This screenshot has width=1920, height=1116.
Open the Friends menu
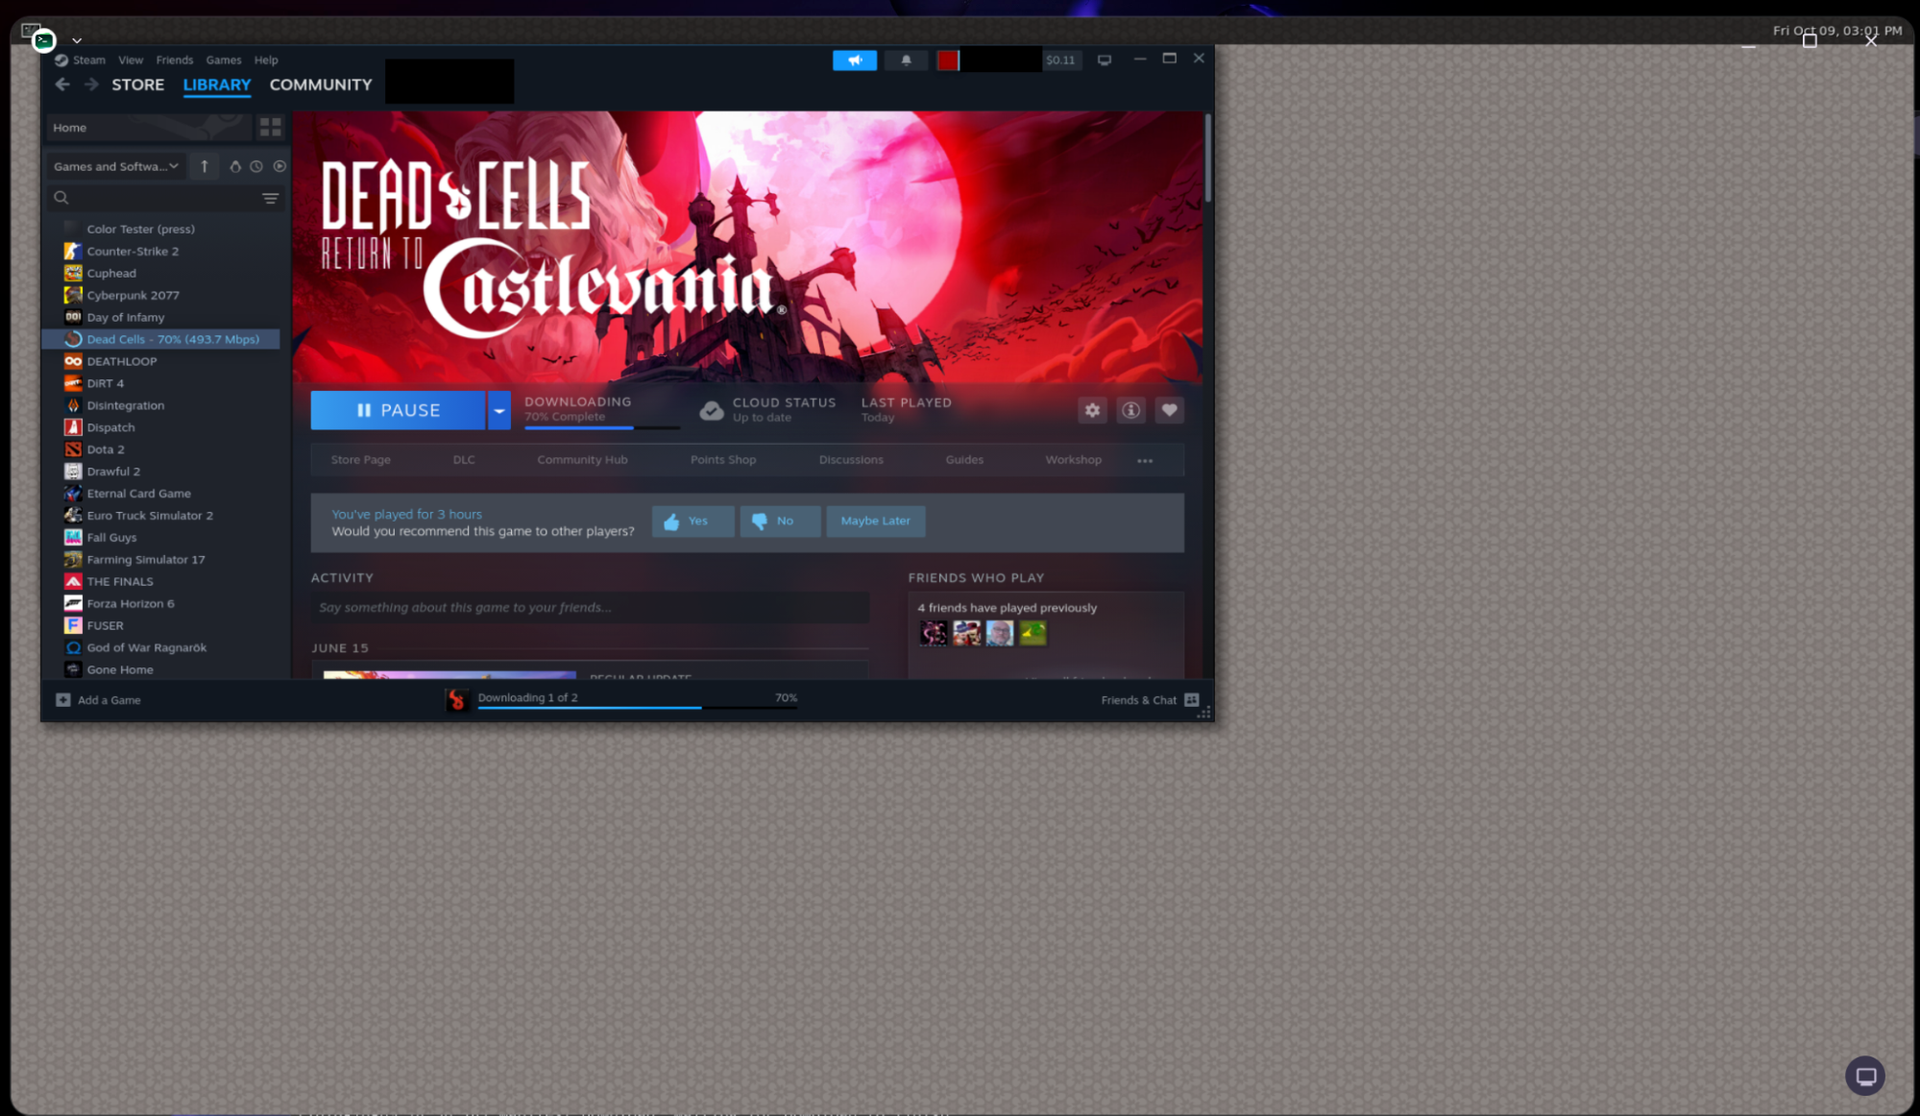click(x=174, y=60)
